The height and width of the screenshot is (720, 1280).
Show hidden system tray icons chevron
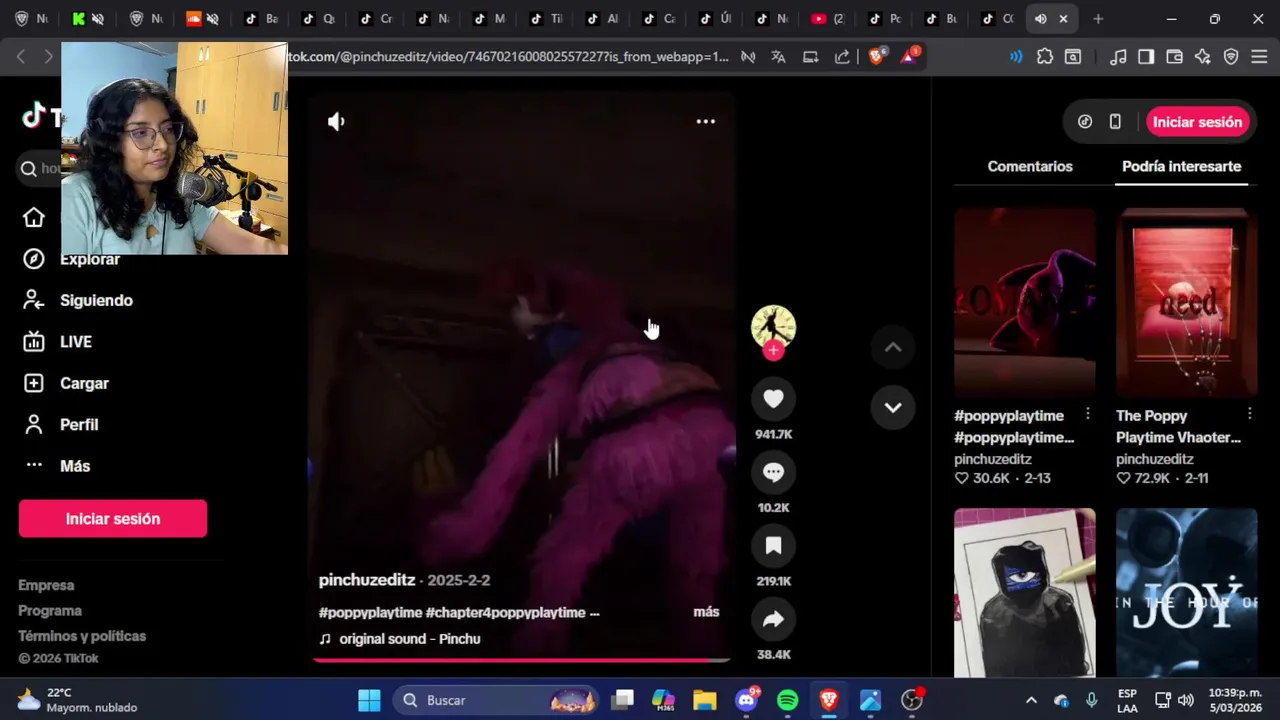[x=1031, y=700]
